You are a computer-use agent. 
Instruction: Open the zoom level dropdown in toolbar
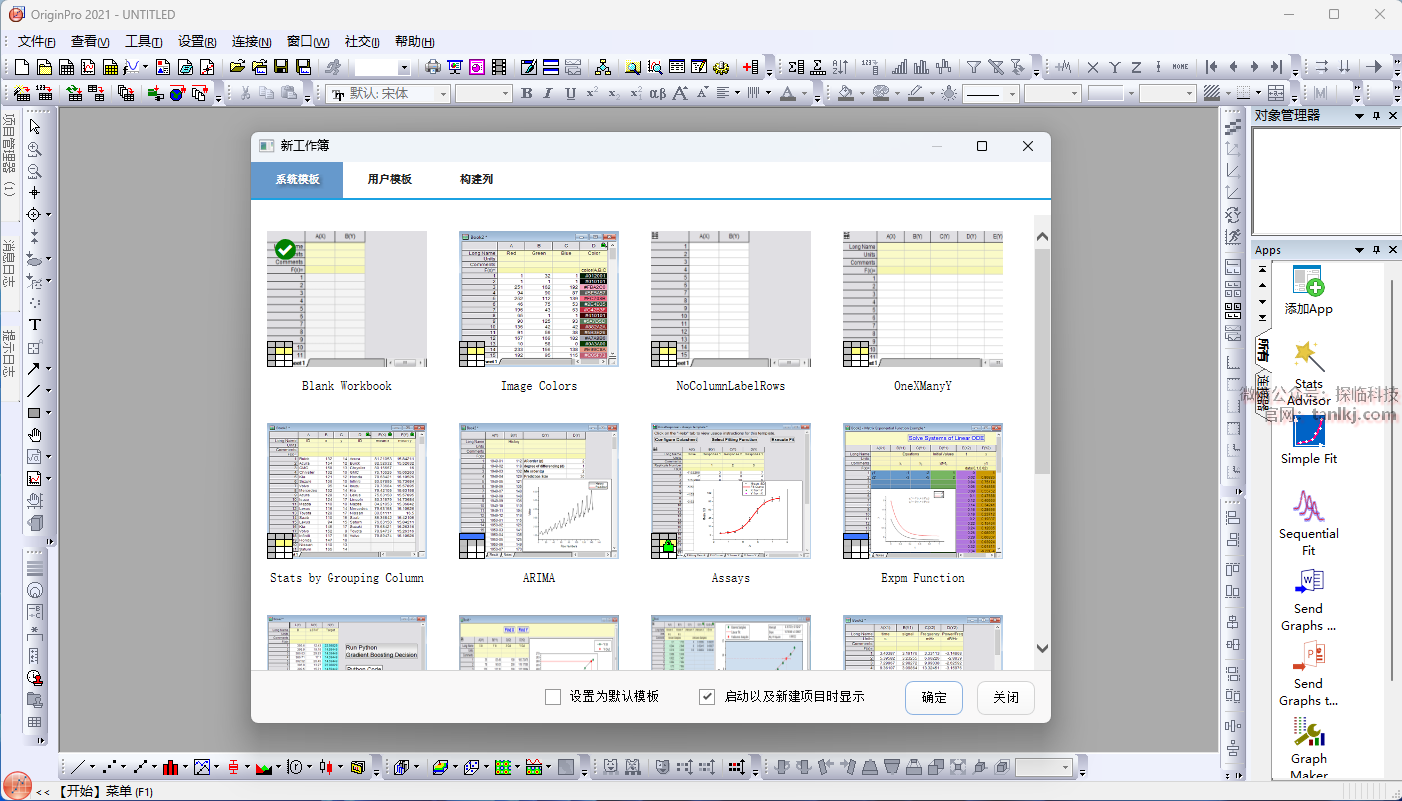point(404,68)
